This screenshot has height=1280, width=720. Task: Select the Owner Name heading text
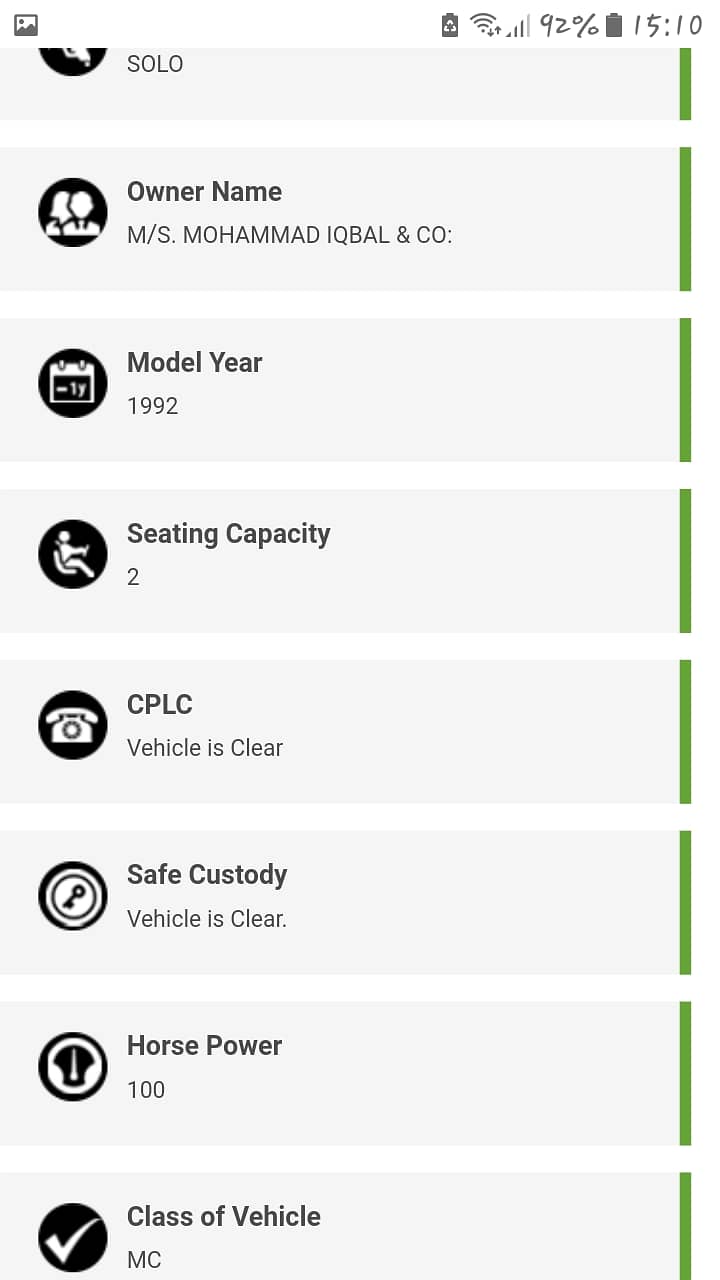pos(204,191)
